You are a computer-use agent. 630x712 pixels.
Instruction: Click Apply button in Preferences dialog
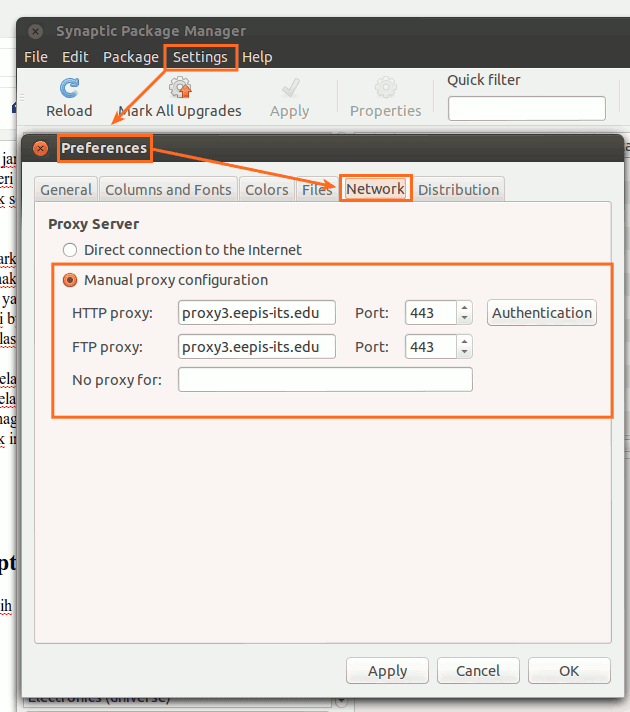click(x=387, y=671)
